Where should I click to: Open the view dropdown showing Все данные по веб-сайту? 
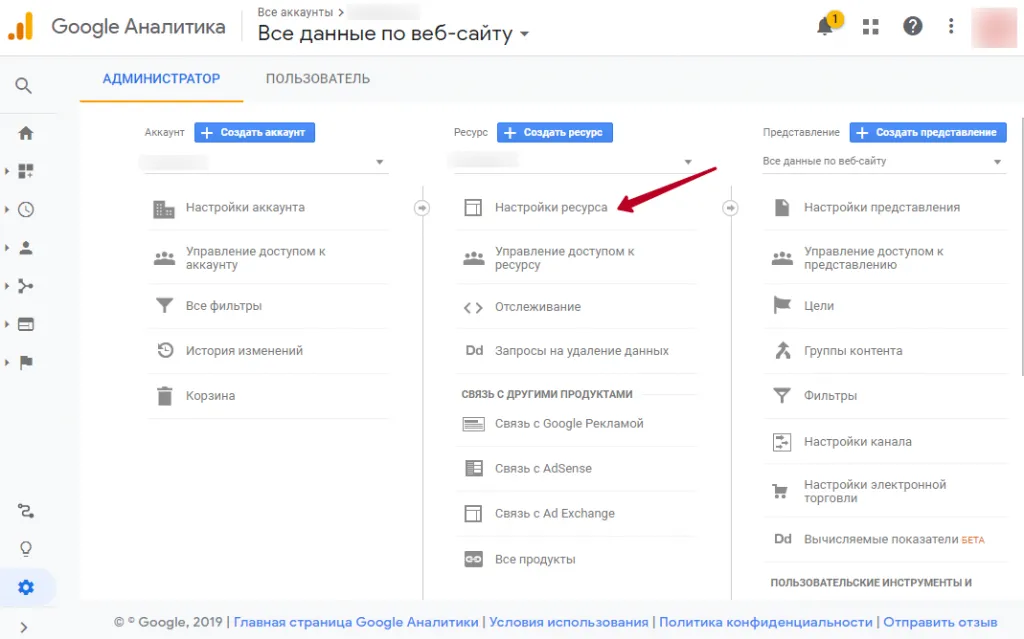(883, 161)
